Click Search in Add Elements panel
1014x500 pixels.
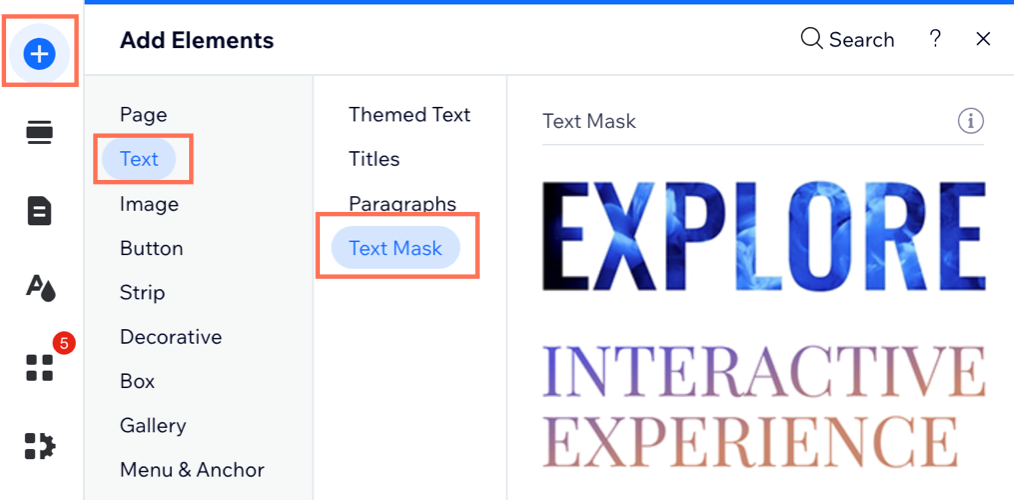click(x=847, y=40)
